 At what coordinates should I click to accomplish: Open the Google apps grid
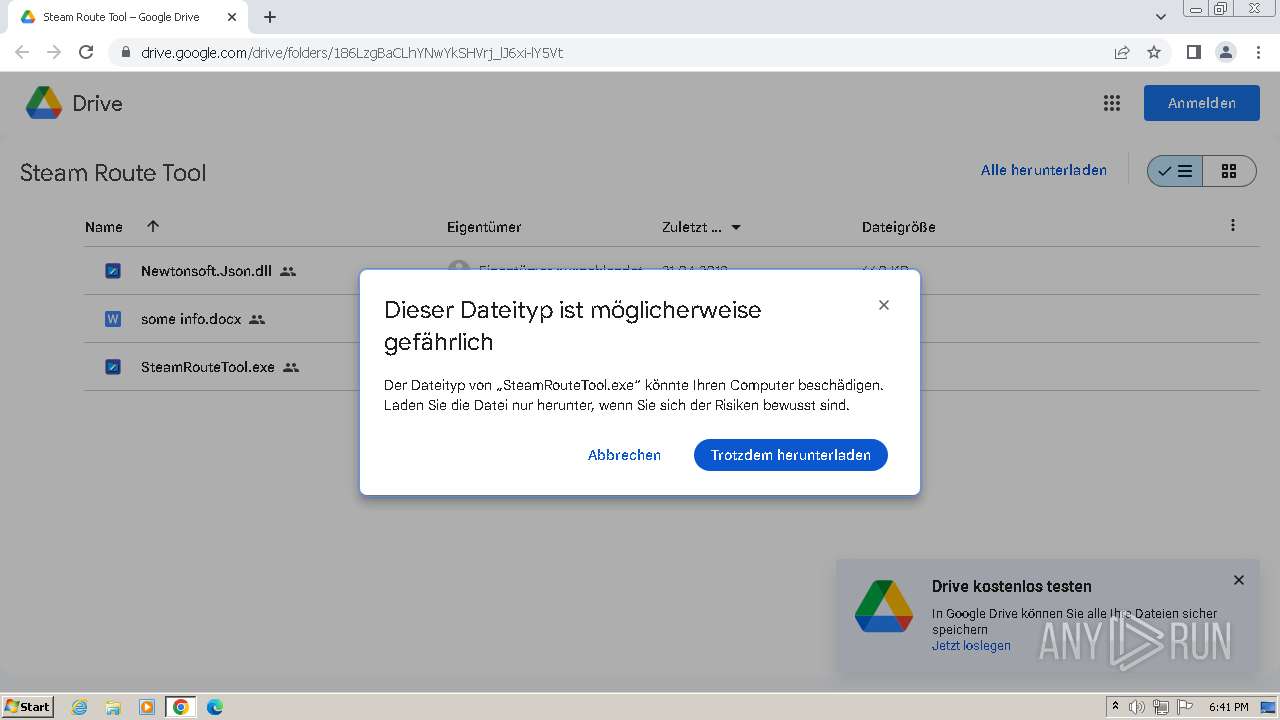tap(1111, 103)
